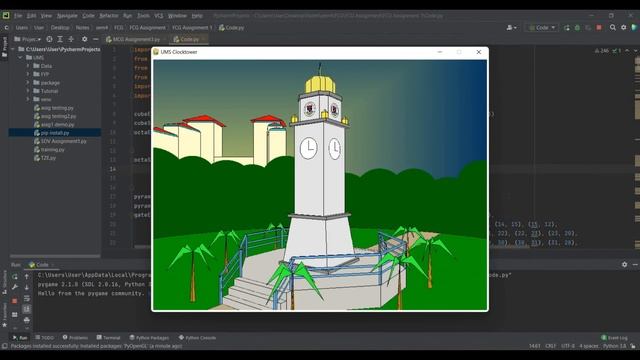Open the Edit menu
This screenshot has width=640, height=360.
point(31,16)
